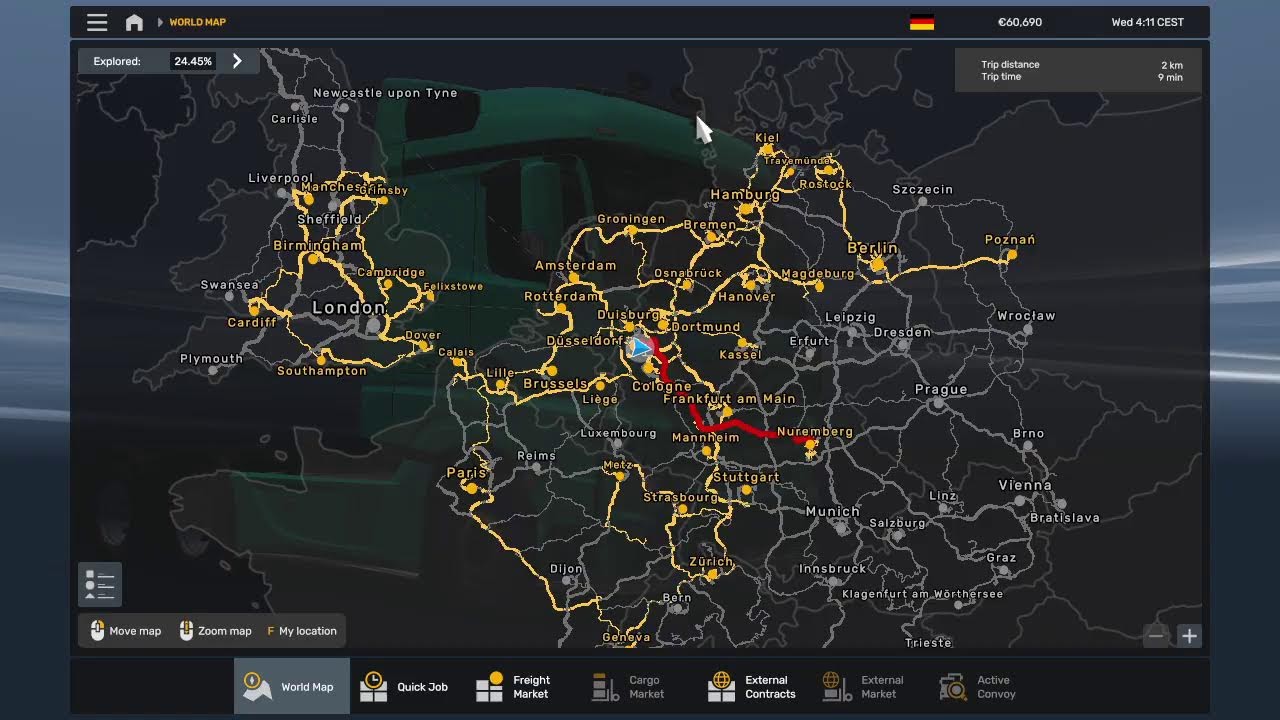Click the Amsterdam city label
The image size is (1280, 720).
pos(576,266)
